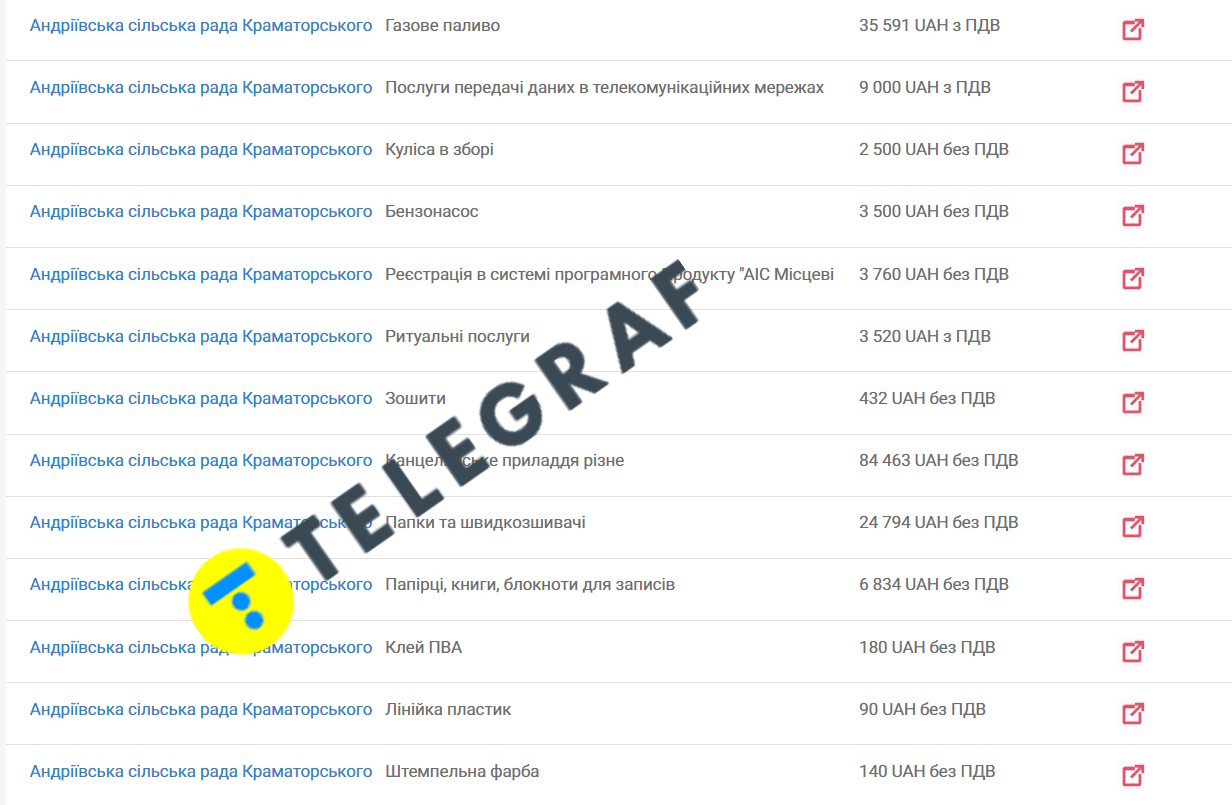The width and height of the screenshot is (1232, 805).
Task: Open external link for Газове паливо row
Action: (1132, 30)
